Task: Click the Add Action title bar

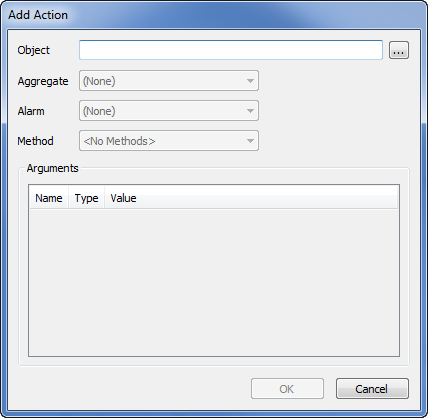Action: 214,15
